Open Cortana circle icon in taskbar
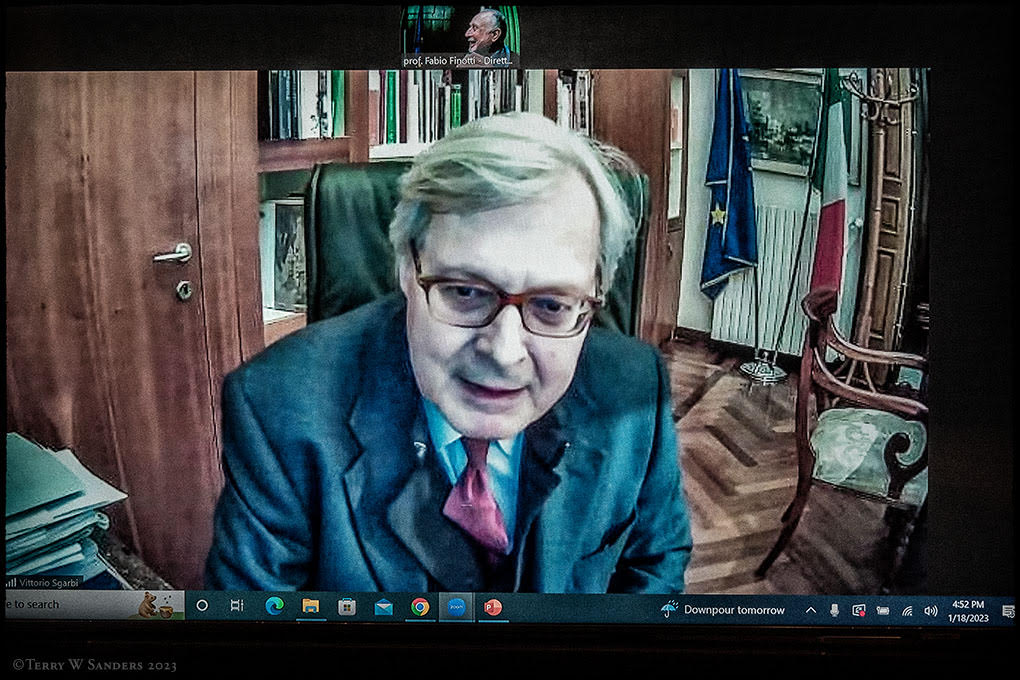This screenshot has height=680, width=1020. pos(202,606)
